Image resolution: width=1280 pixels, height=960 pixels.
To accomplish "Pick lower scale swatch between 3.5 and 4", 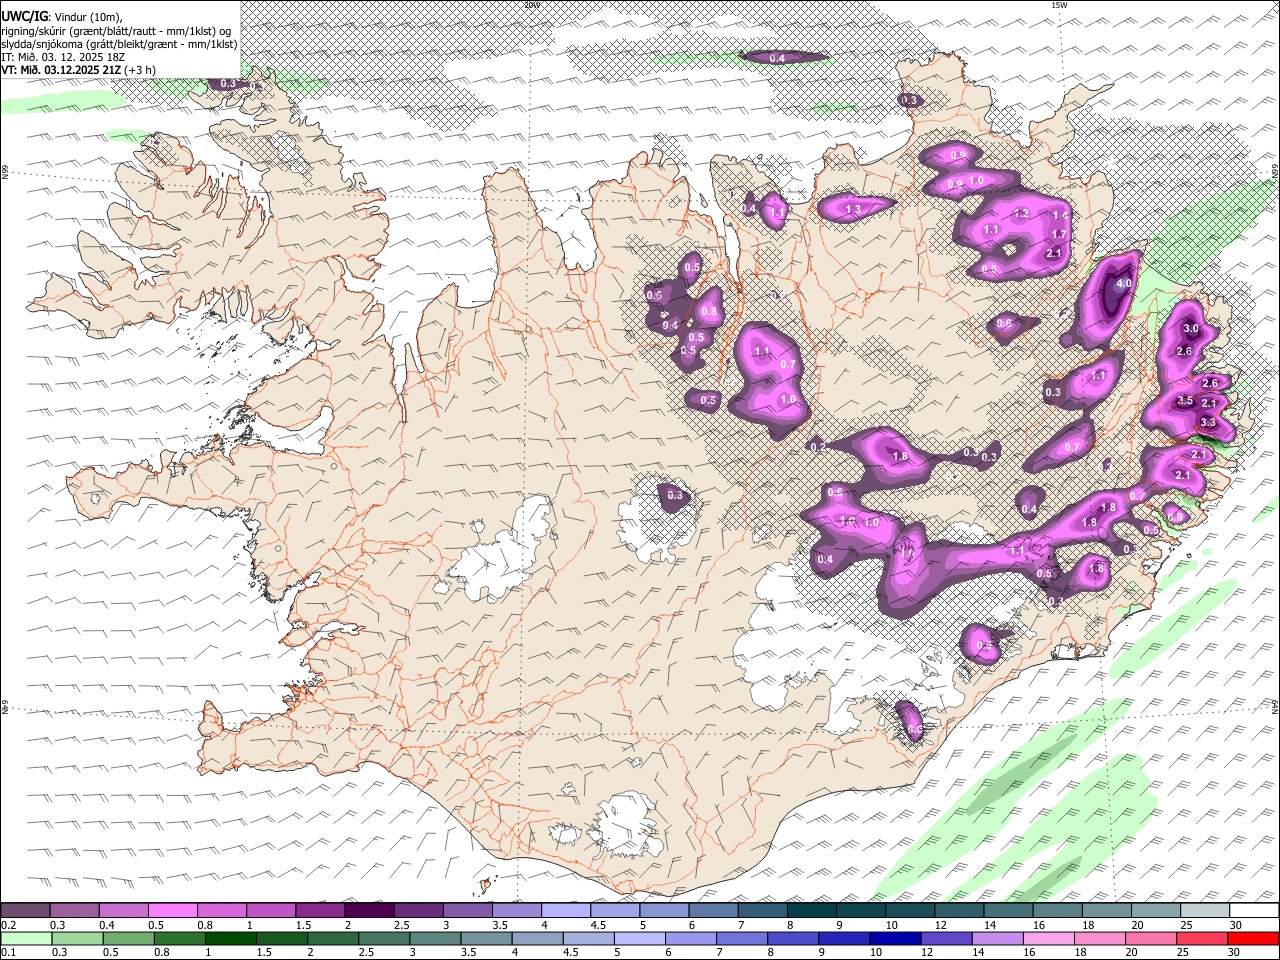I will pyautogui.click(x=486, y=939).
